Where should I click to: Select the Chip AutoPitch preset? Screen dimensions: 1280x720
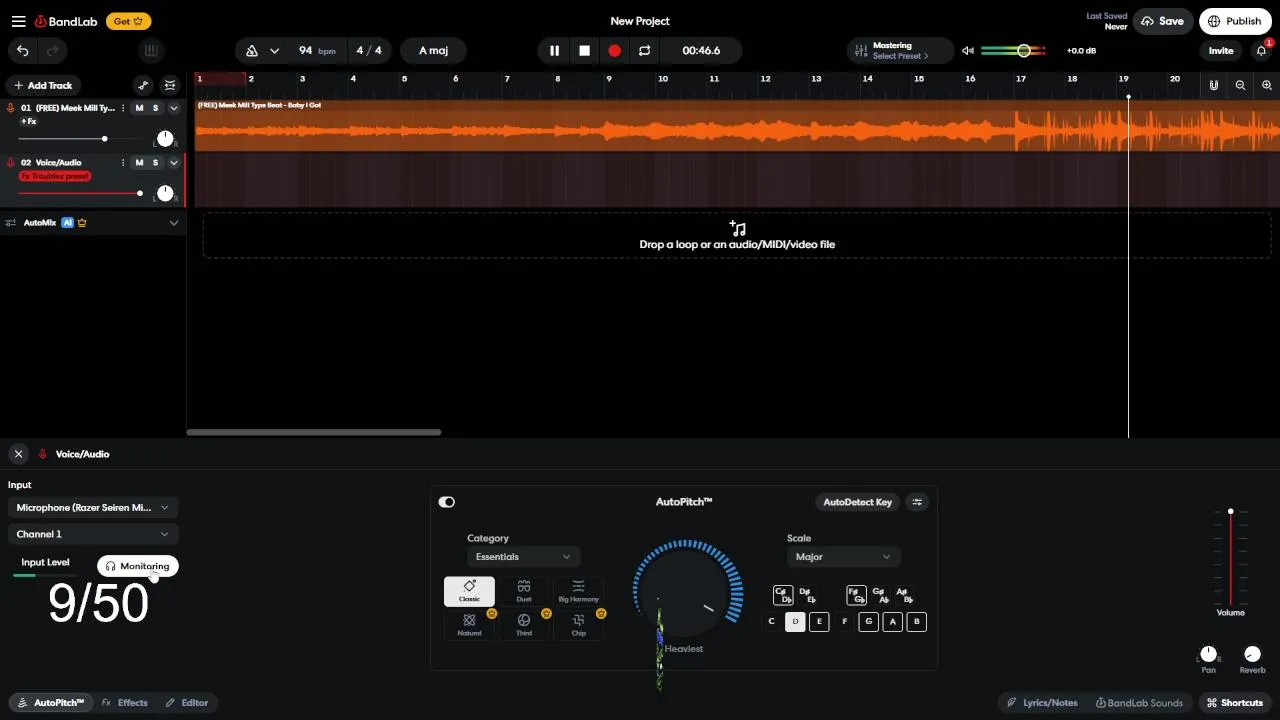click(x=578, y=625)
